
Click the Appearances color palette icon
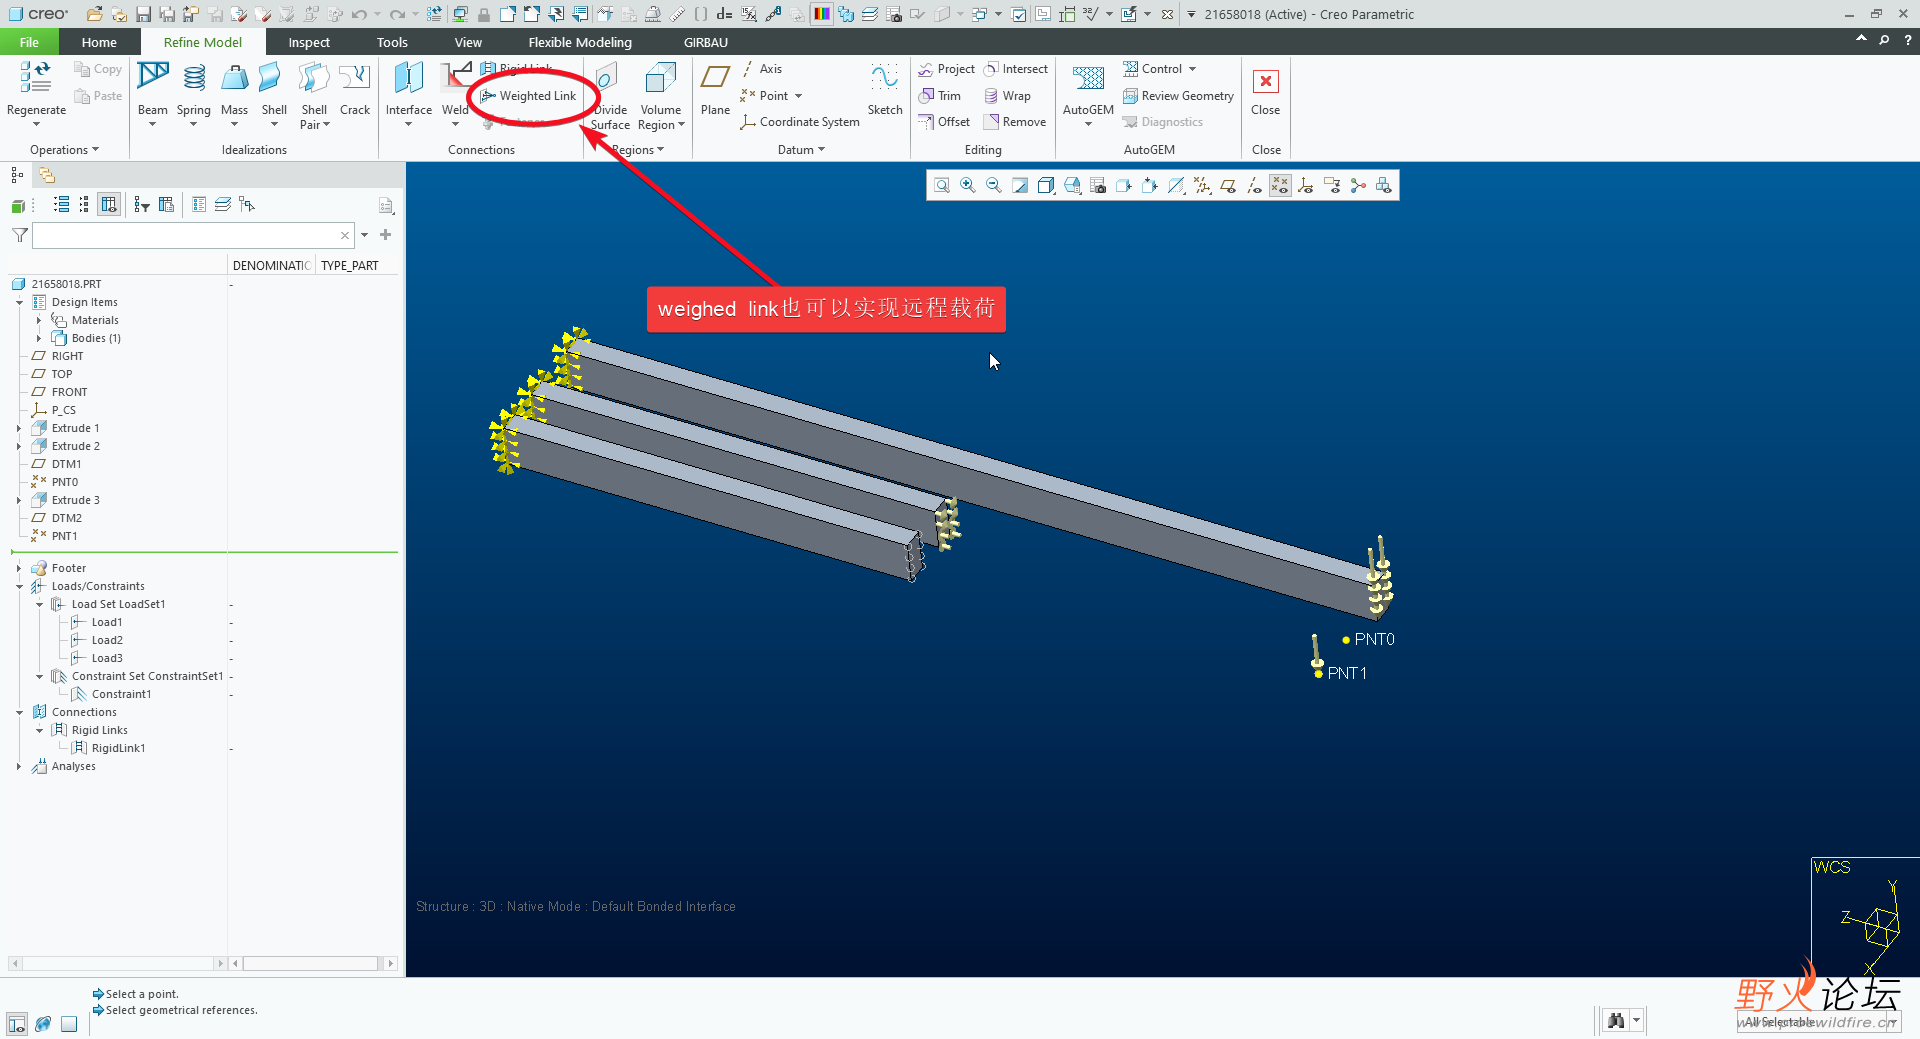tap(821, 14)
